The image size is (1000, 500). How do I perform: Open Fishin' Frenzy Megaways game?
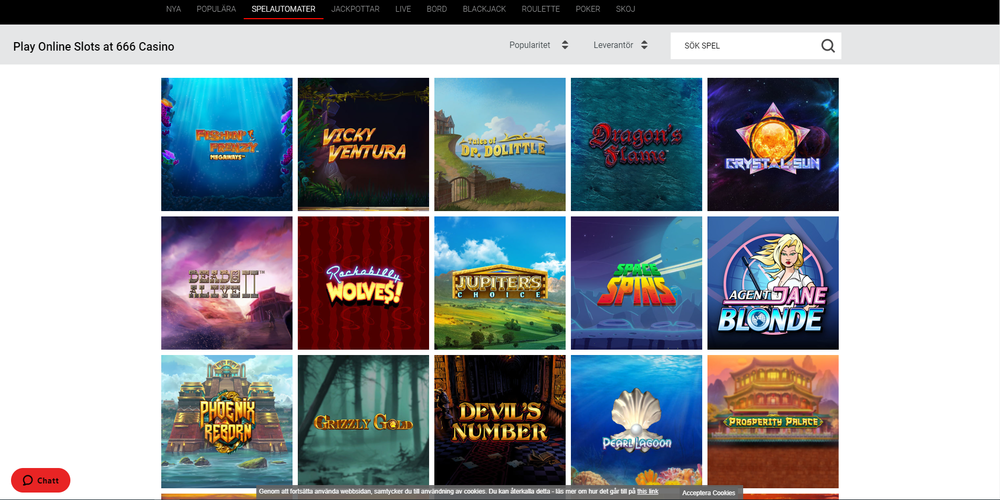[226, 144]
